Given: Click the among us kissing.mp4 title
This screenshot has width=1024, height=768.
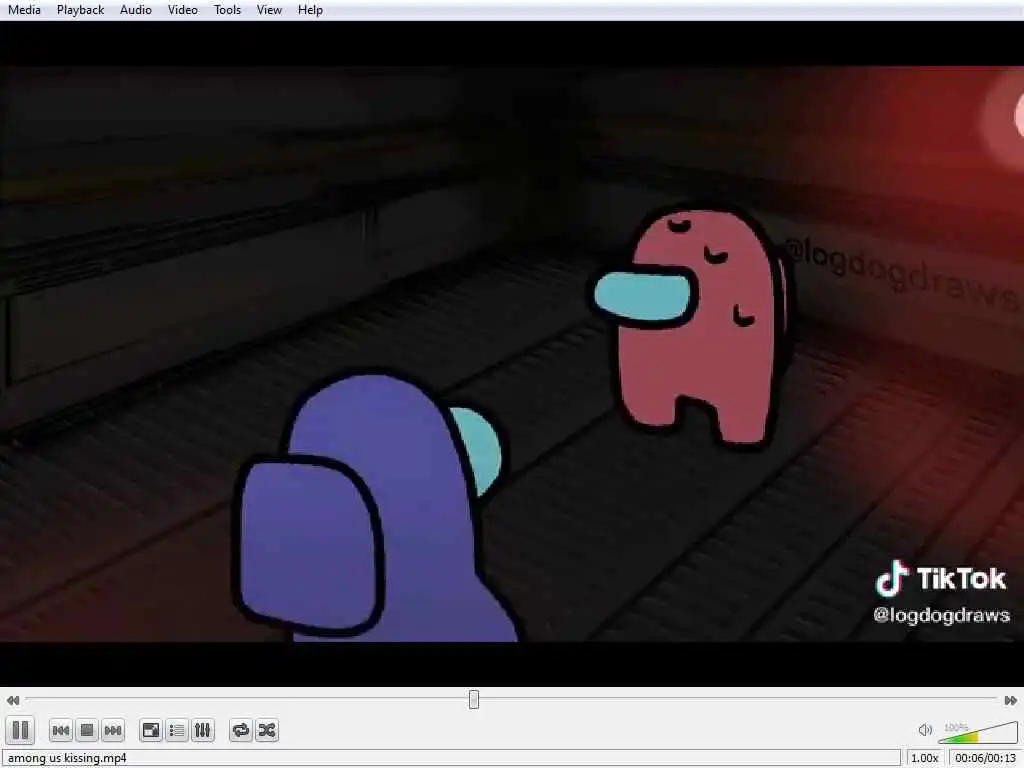Looking at the screenshot, I should pyautogui.click(x=67, y=758).
